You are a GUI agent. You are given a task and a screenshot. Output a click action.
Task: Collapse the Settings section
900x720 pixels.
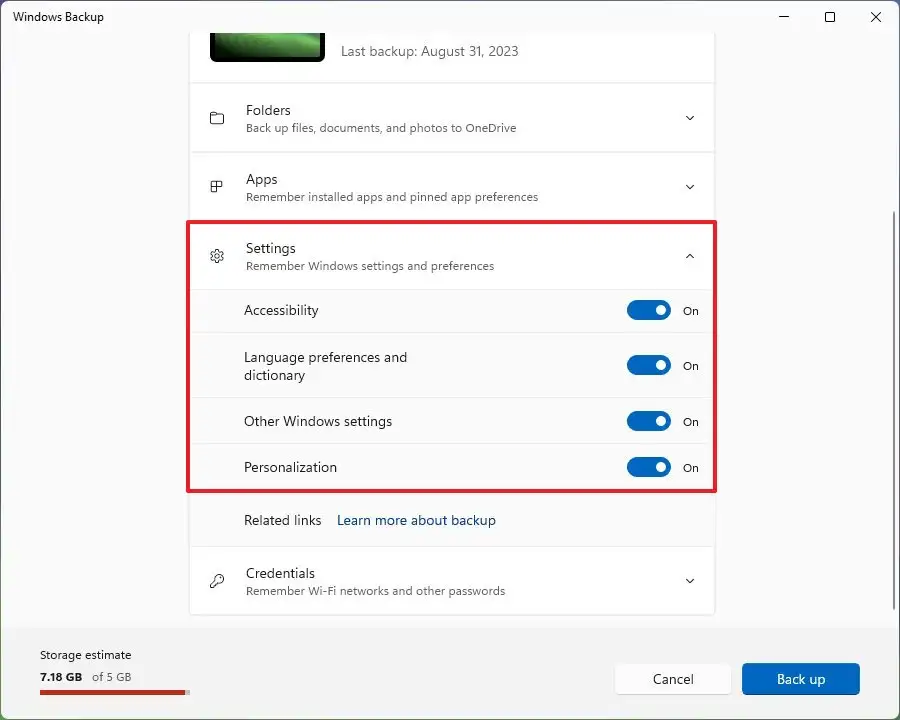click(690, 256)
